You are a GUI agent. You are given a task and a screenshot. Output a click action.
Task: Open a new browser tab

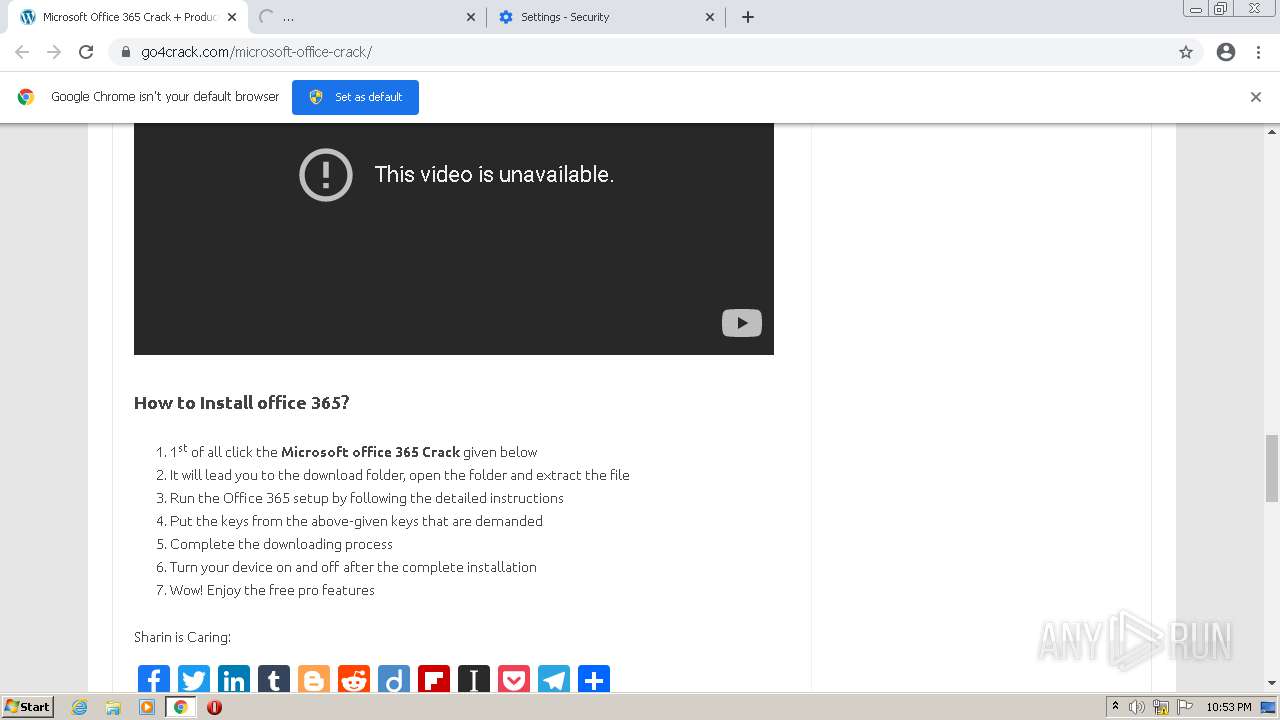748,17
